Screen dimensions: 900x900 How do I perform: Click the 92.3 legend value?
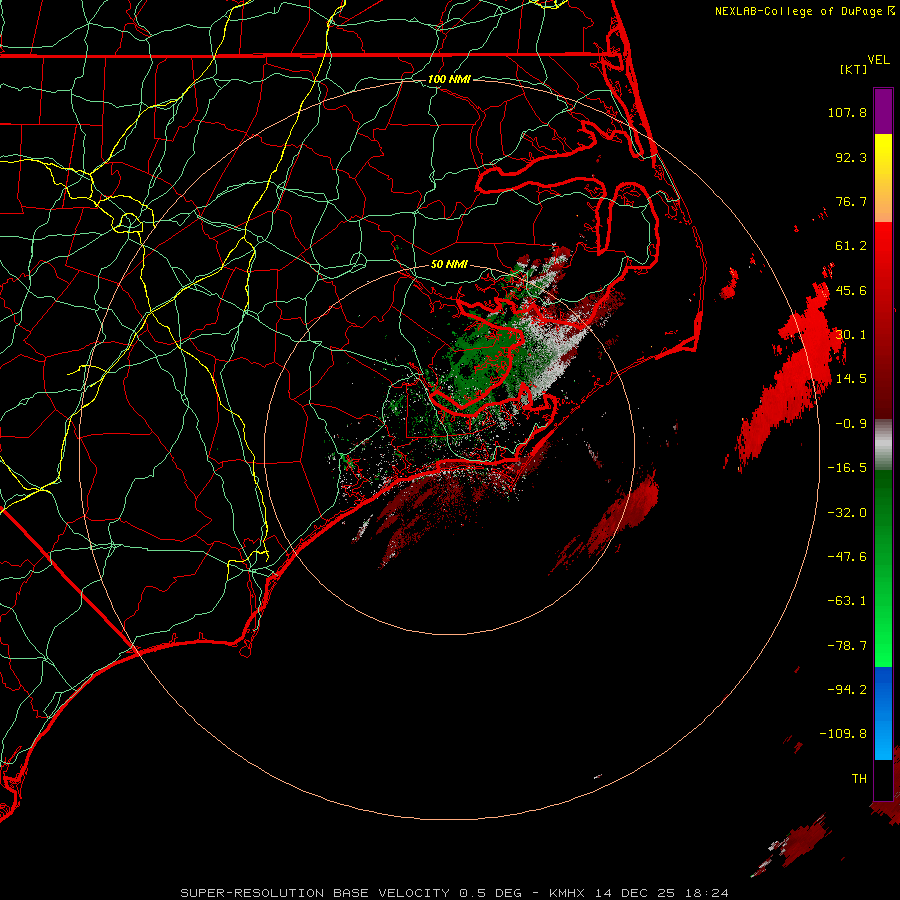(851, 157)
